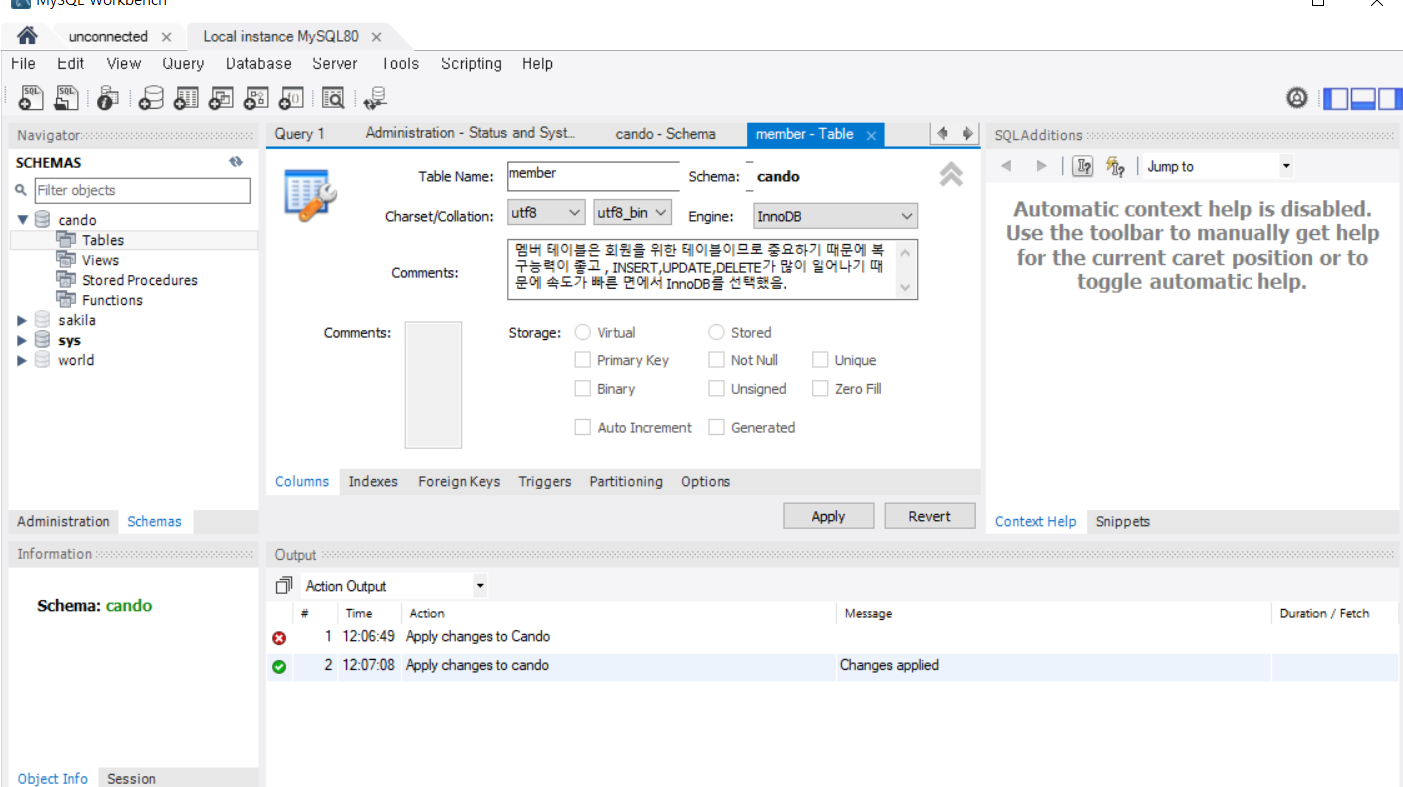Expand the world schema node
Viewport: 1403px width, 787px height.
click(23, 360)
